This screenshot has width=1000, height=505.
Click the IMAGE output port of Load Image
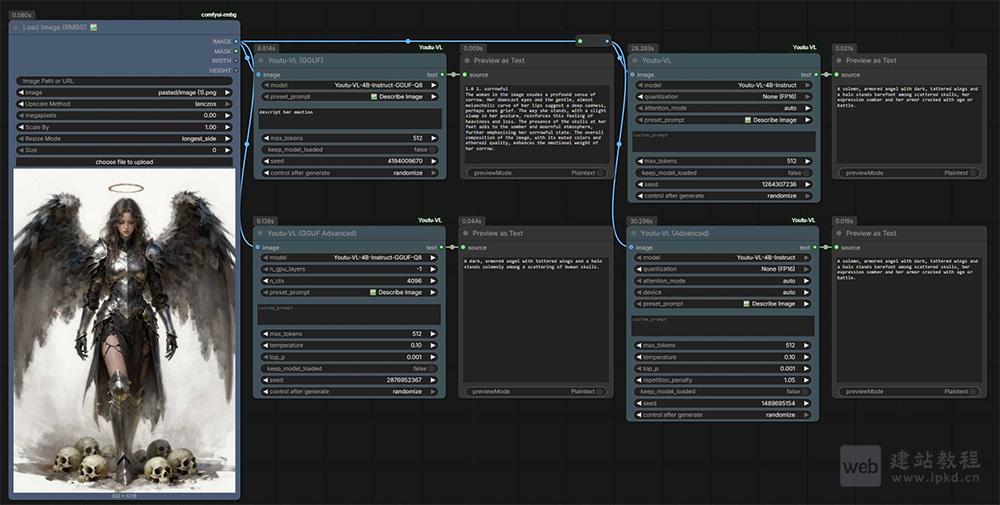pyautogui.click(x=236, y=41)
